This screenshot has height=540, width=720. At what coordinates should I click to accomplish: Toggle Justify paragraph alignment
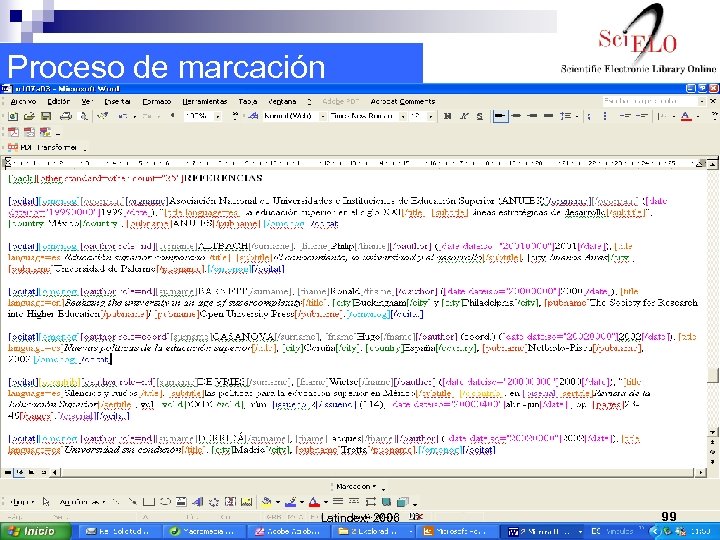click(x=548, y=117)
